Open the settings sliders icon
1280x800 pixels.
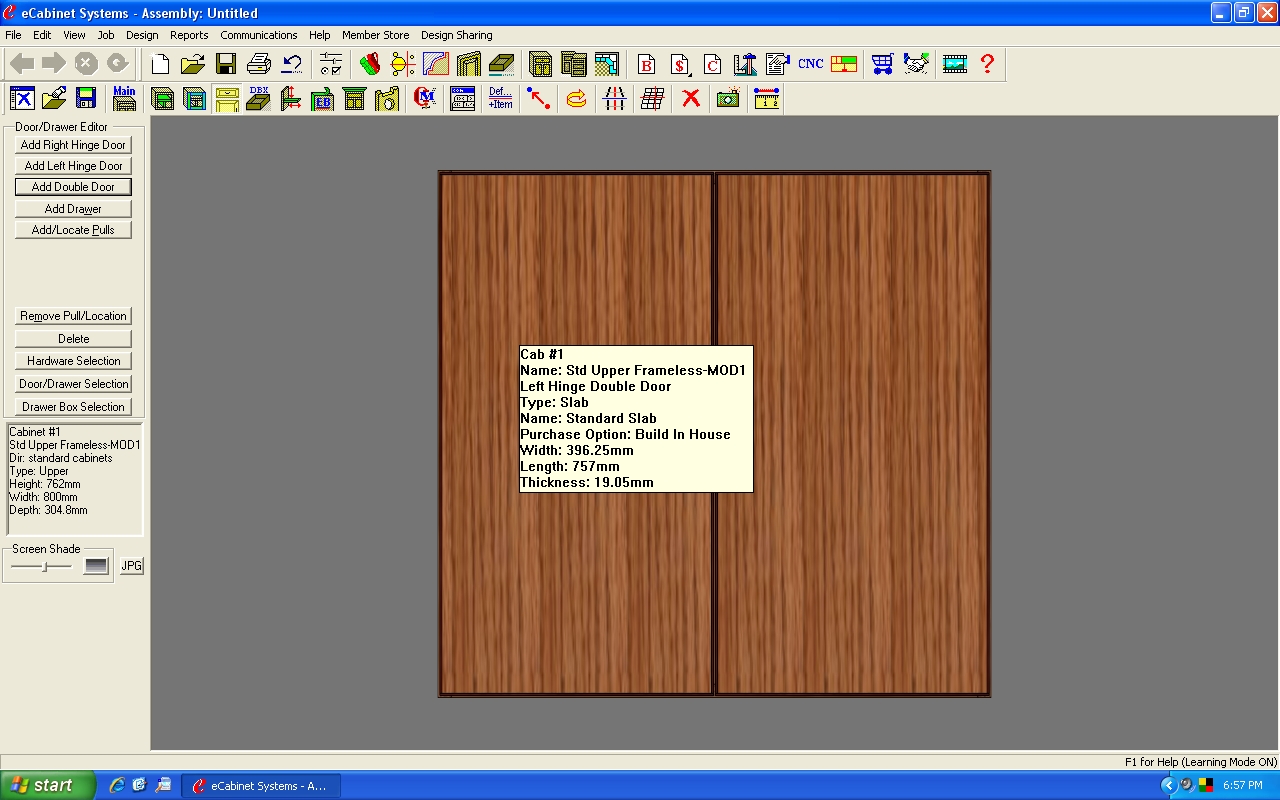point(331,65)
